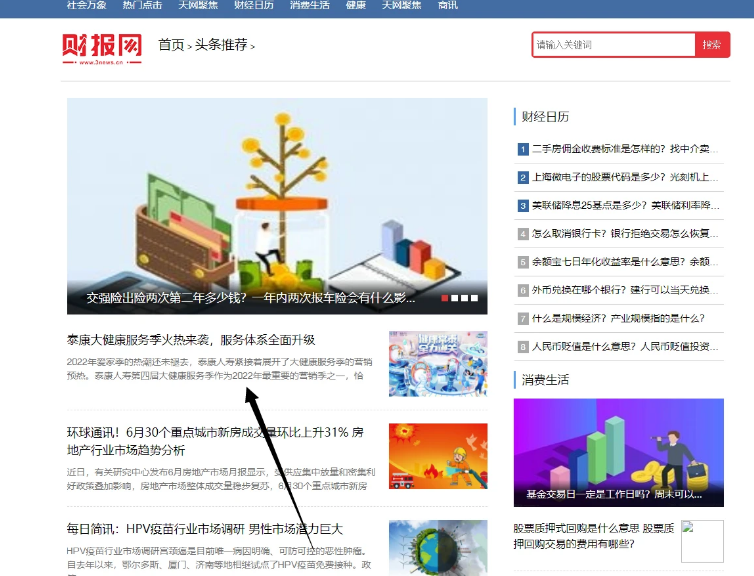Open ranked item 二手房佣金收费标准是怎样的
Viewport: 754px width, 576px height.
click(x=625, y=149)
